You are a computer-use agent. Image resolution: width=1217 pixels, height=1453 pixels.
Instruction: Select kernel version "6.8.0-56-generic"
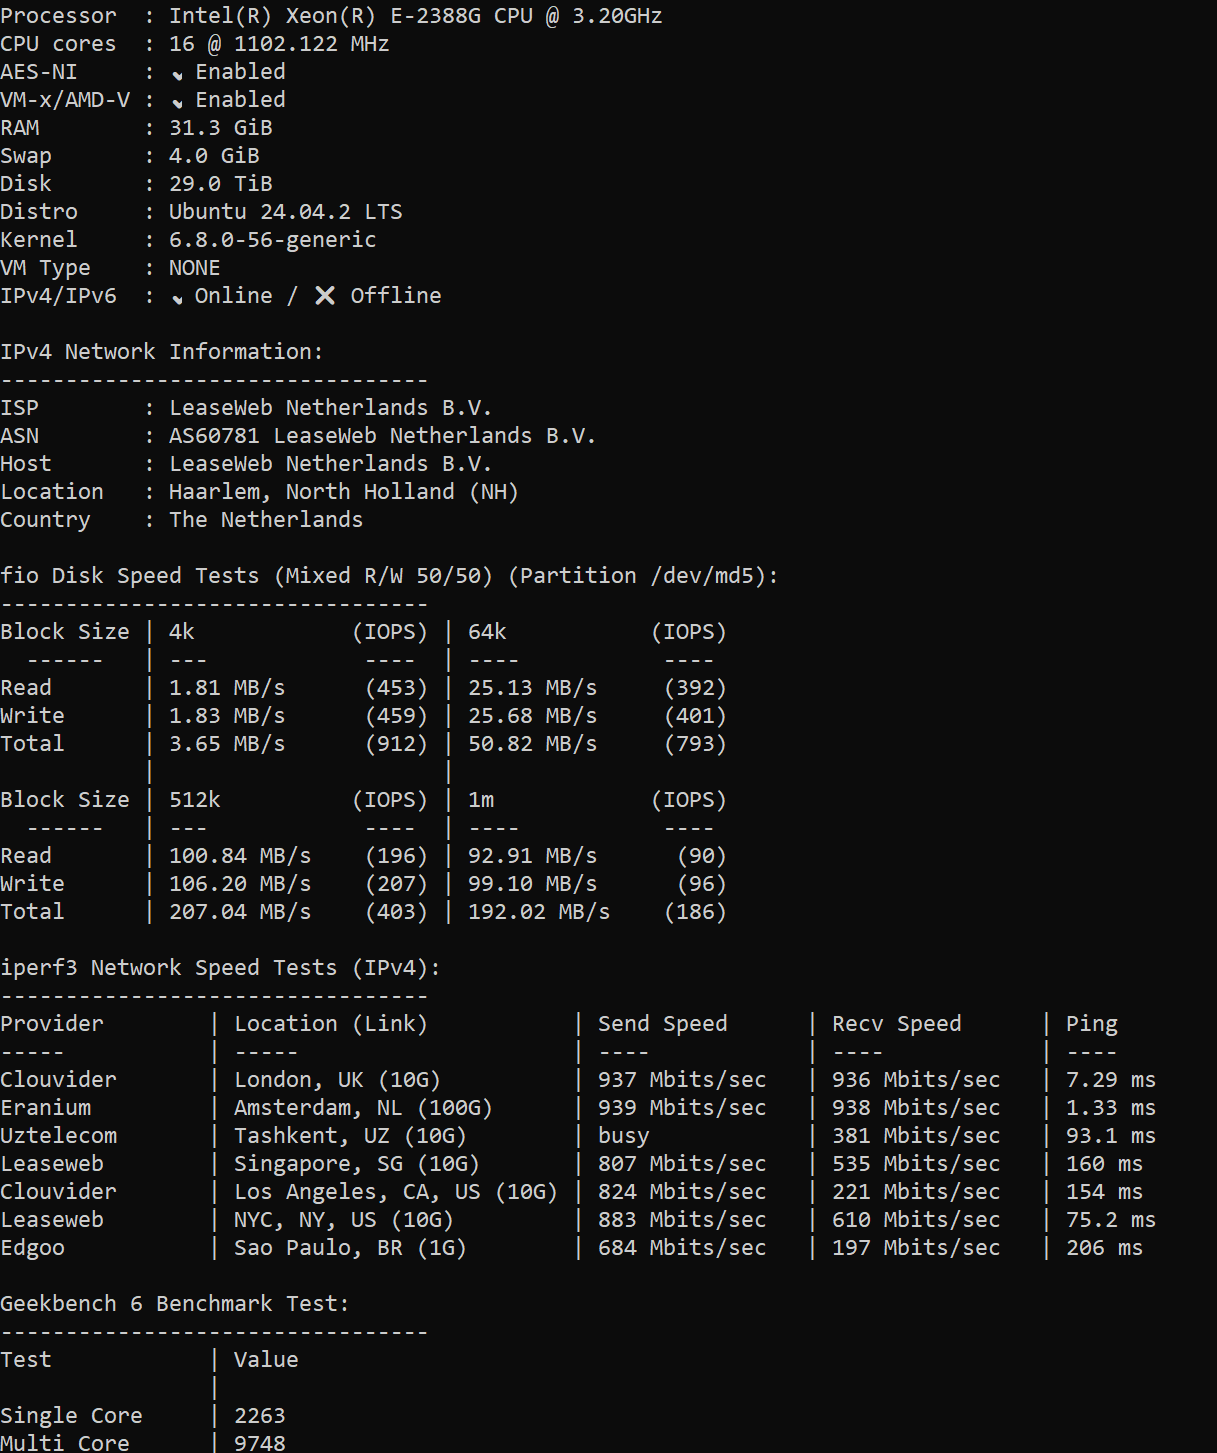pyautogui.click(x=273, y=240)
